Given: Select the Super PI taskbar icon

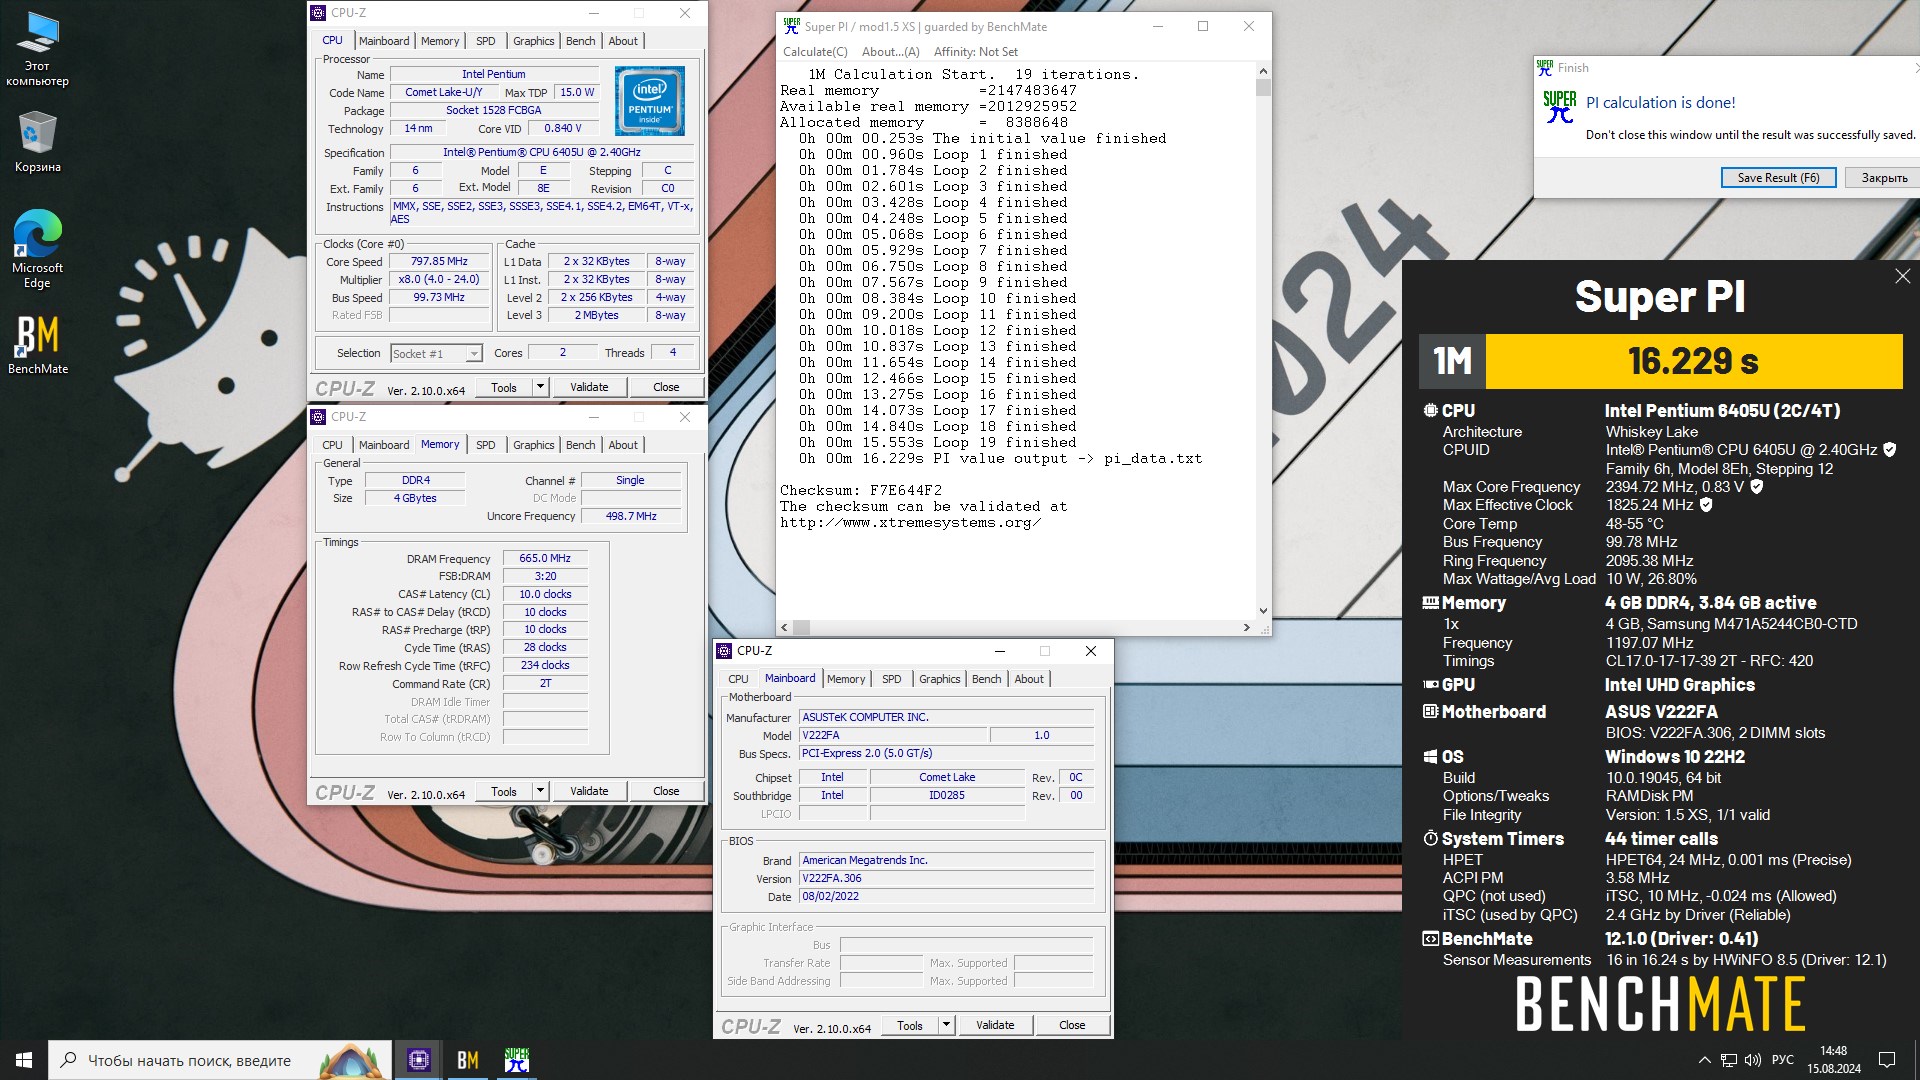Looking at the screenshot, I should [516, 1060].
